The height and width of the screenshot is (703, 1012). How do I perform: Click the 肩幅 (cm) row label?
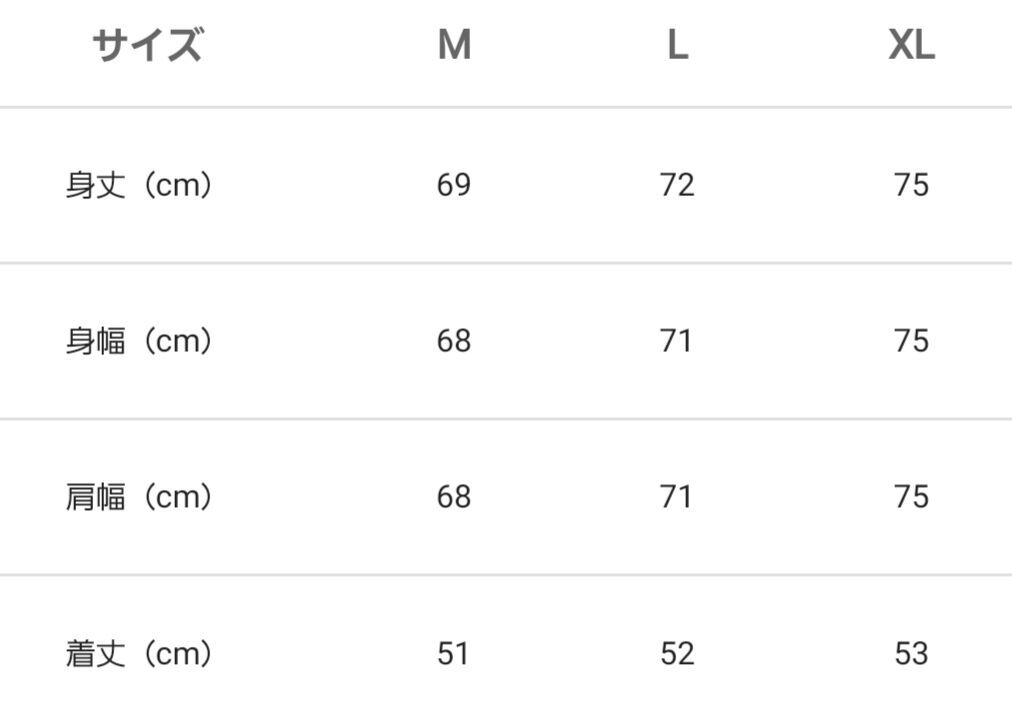[x=139, y=498]
